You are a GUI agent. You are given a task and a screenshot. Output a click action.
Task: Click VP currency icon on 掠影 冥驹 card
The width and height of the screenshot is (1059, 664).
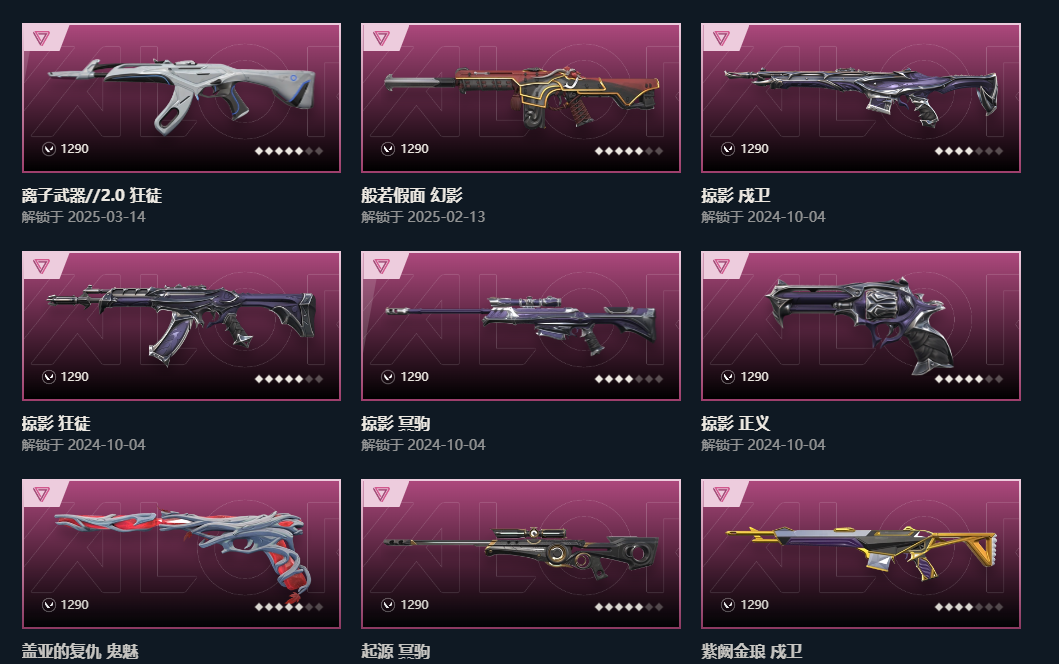388,377
